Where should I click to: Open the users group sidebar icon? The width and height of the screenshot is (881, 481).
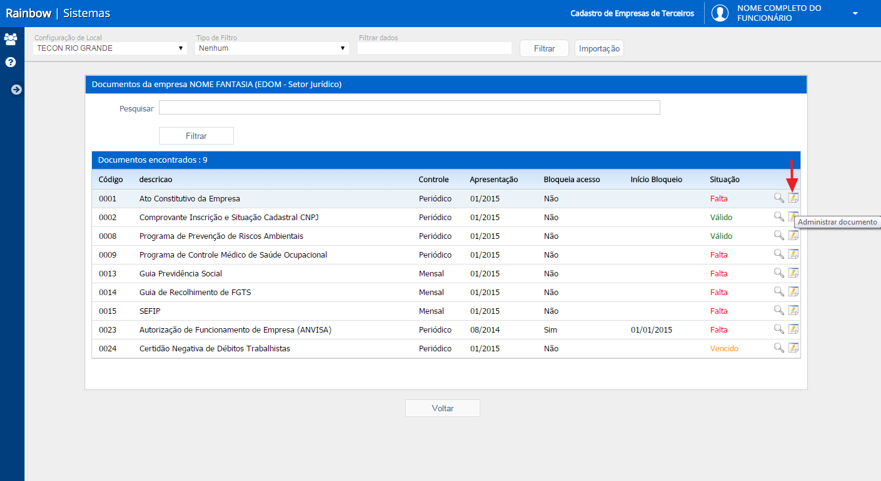pyautogui.click(x=10, y=39)
